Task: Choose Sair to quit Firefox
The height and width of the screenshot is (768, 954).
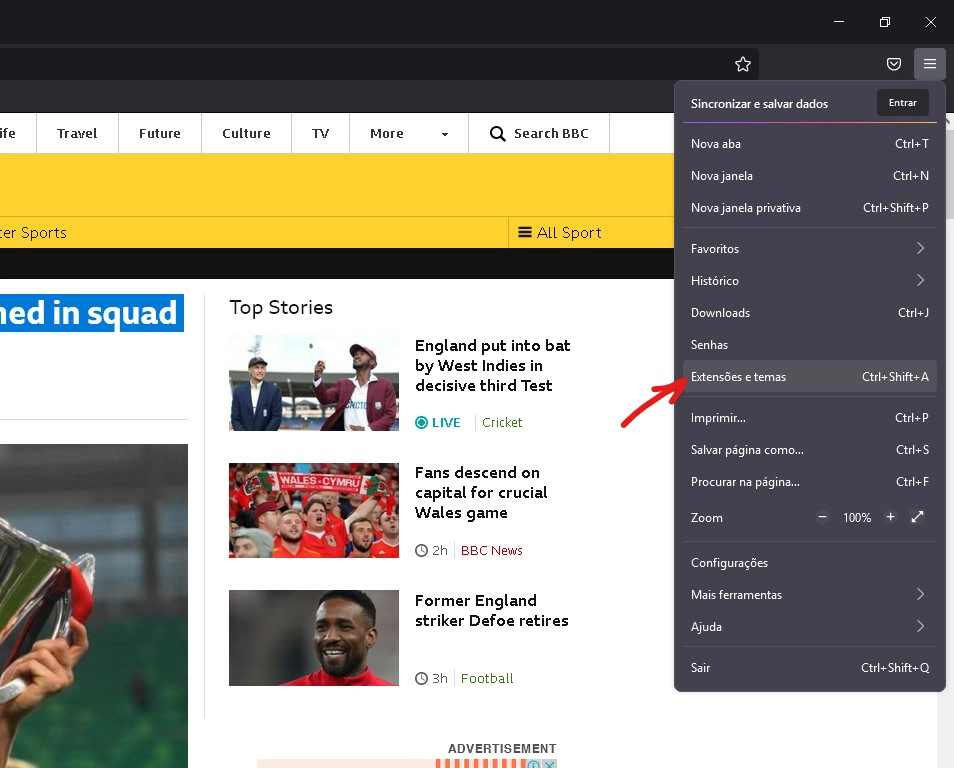Action: [x=809, y=668]
